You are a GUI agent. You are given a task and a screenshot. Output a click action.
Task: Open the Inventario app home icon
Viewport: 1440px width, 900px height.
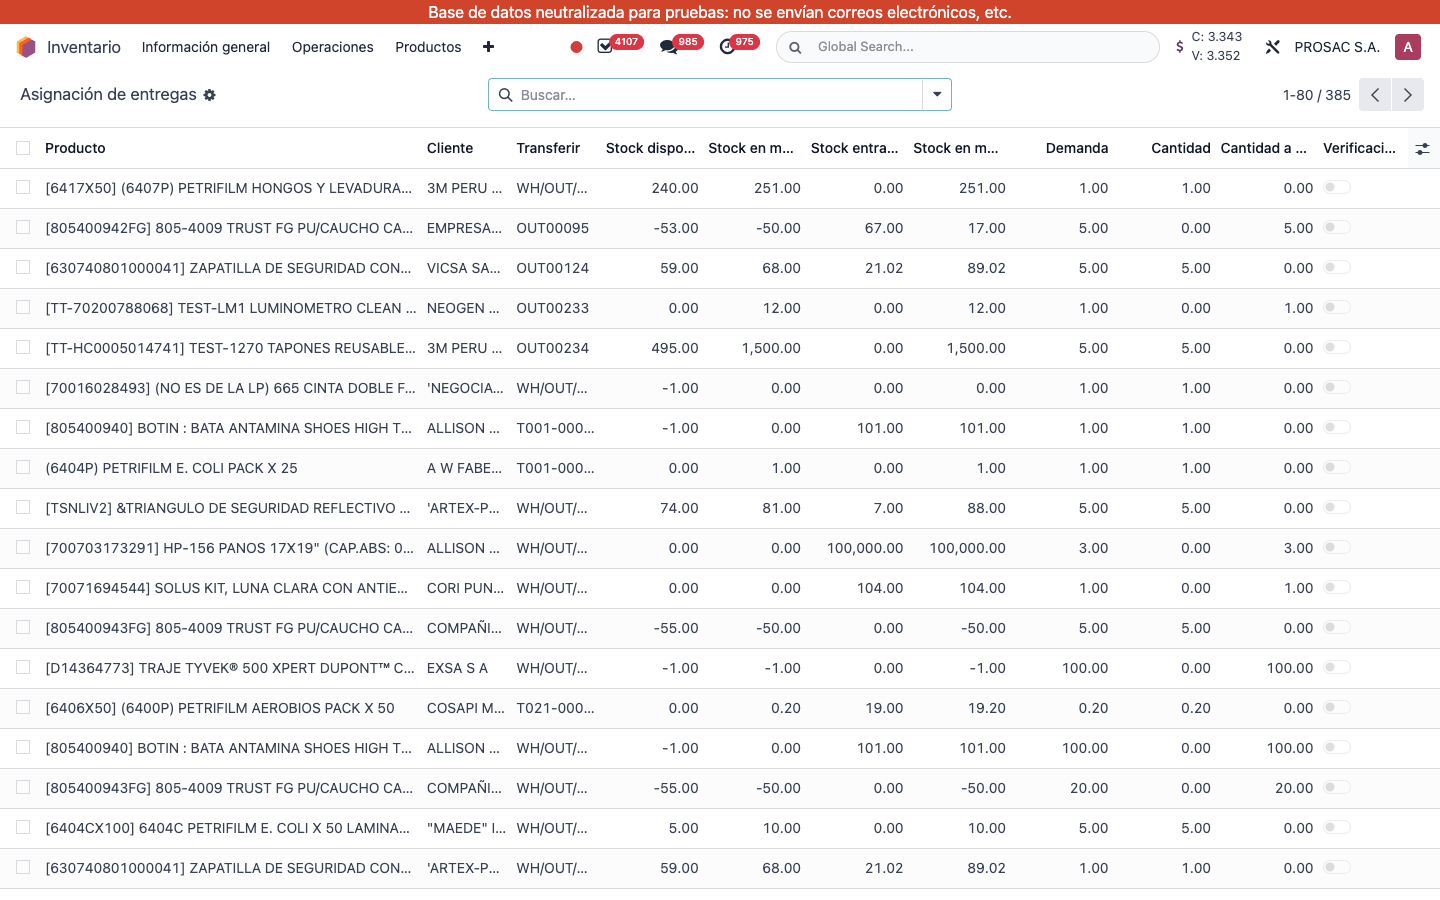(26, 47)
